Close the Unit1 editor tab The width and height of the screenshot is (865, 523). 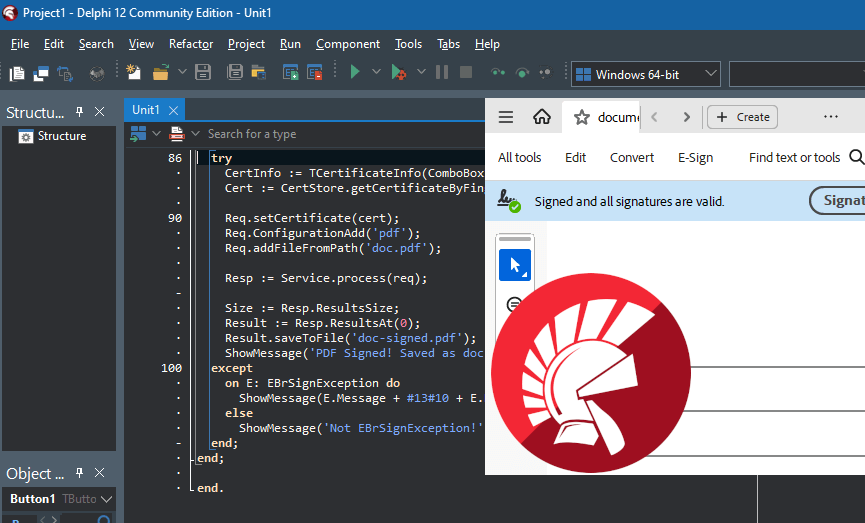point(173,110)
